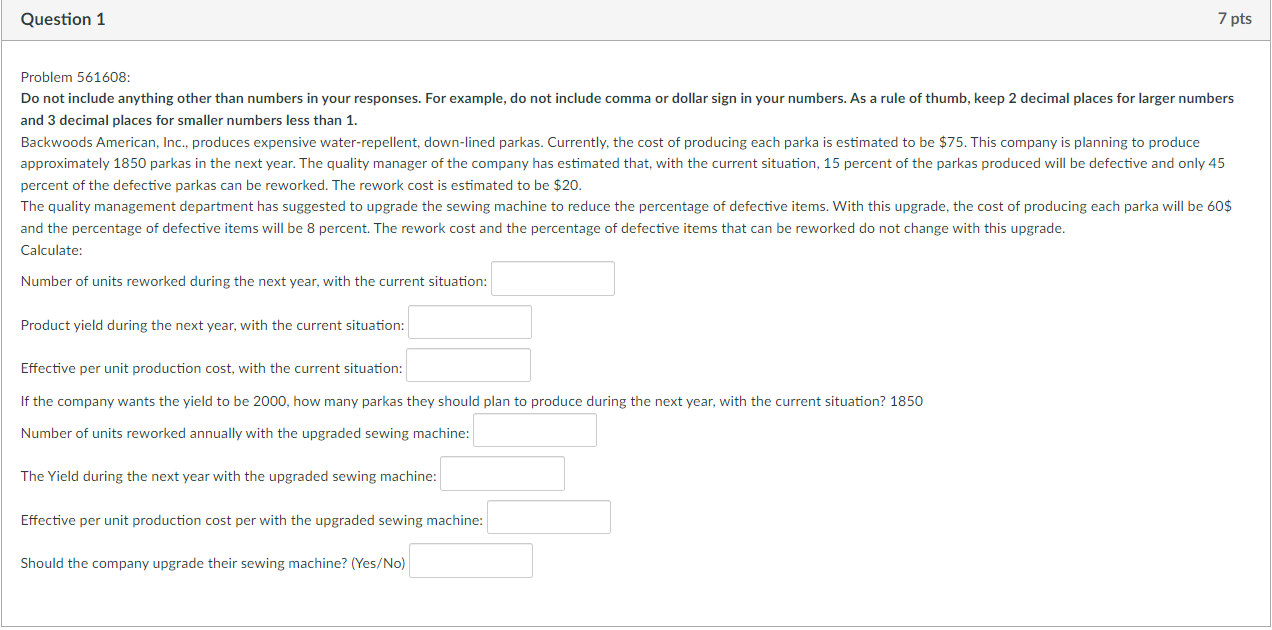
Task: Click the Effective per unit production cost label
Action: click(x=210, y=367)
